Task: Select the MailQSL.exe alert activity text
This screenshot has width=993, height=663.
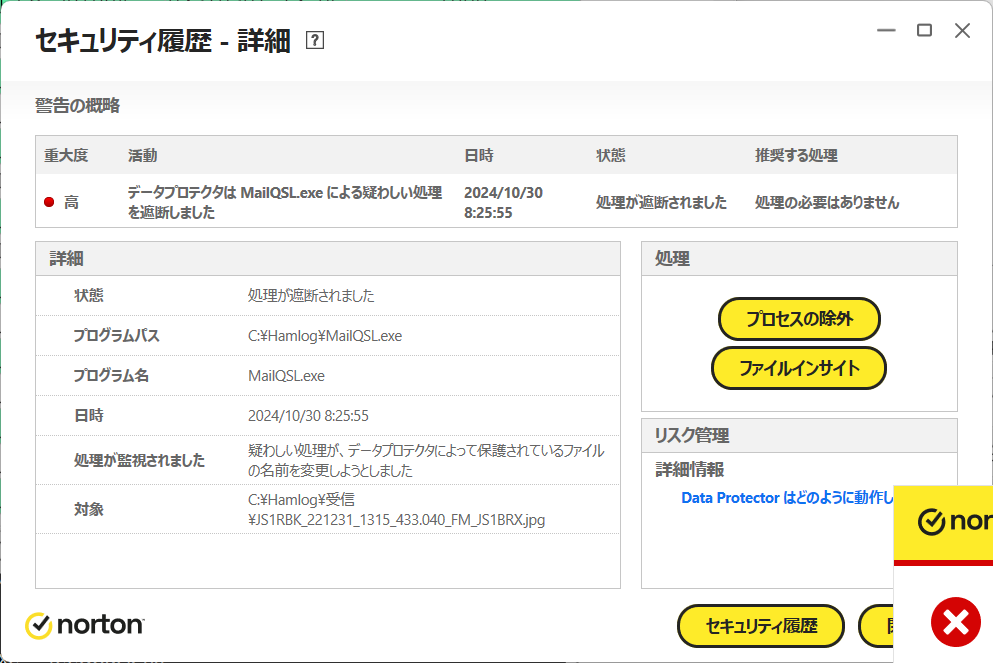Action: (x=284, y=202)
